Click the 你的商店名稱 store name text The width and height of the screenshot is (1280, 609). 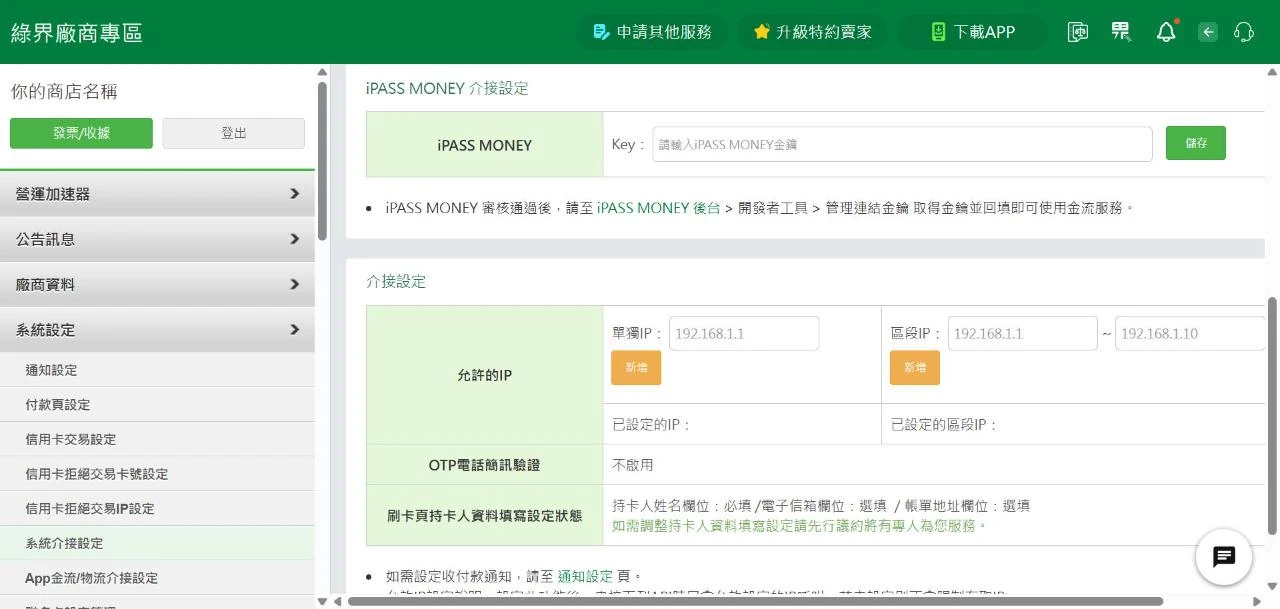click(x=64, y=91)
